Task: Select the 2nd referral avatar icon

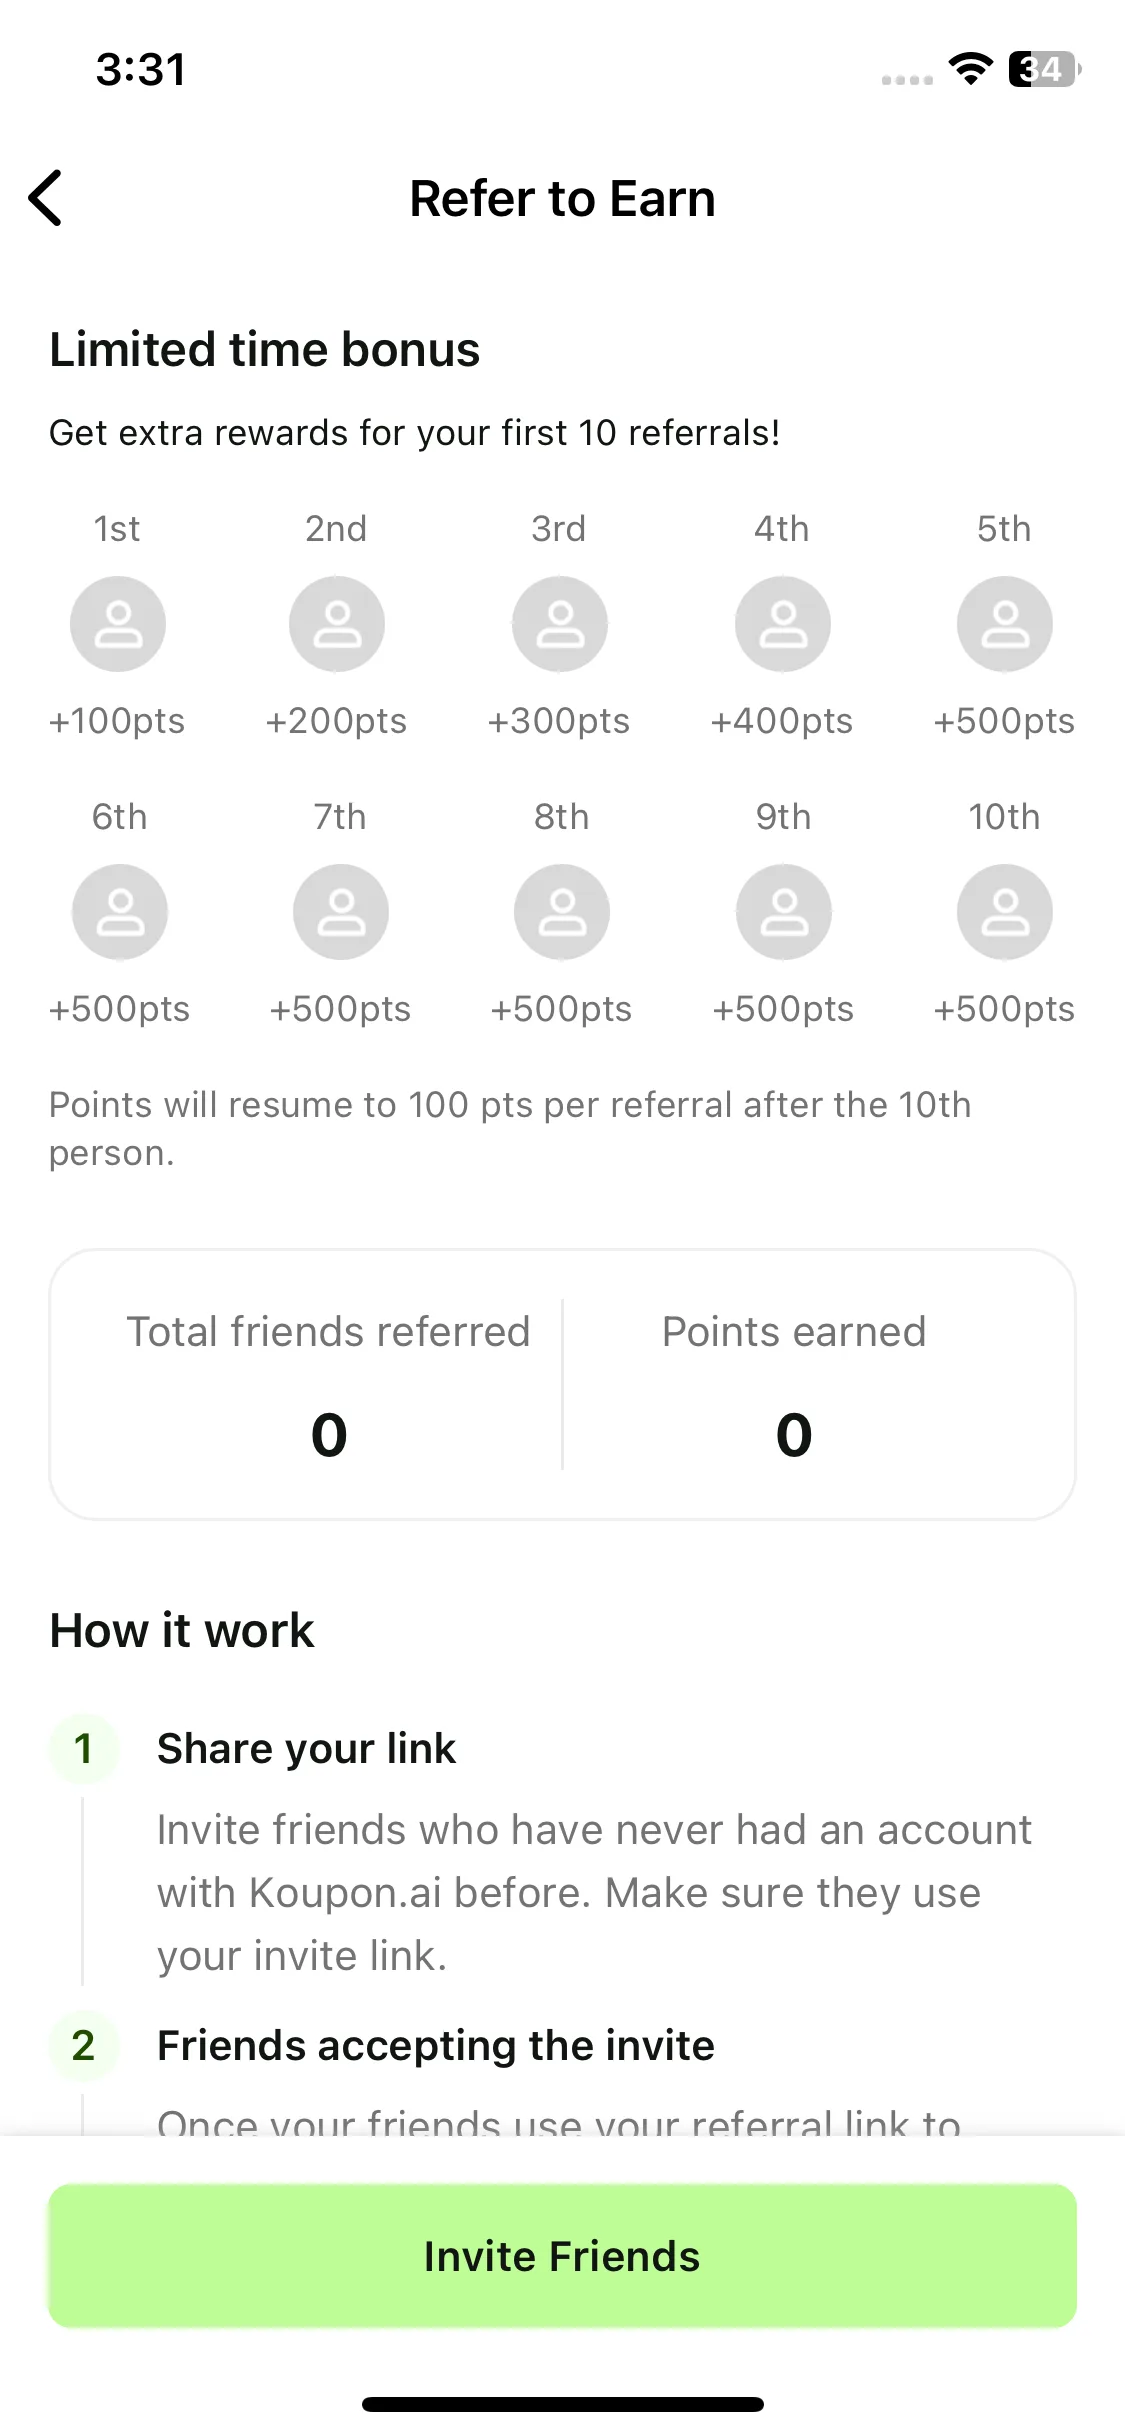Action: point(337,624)
